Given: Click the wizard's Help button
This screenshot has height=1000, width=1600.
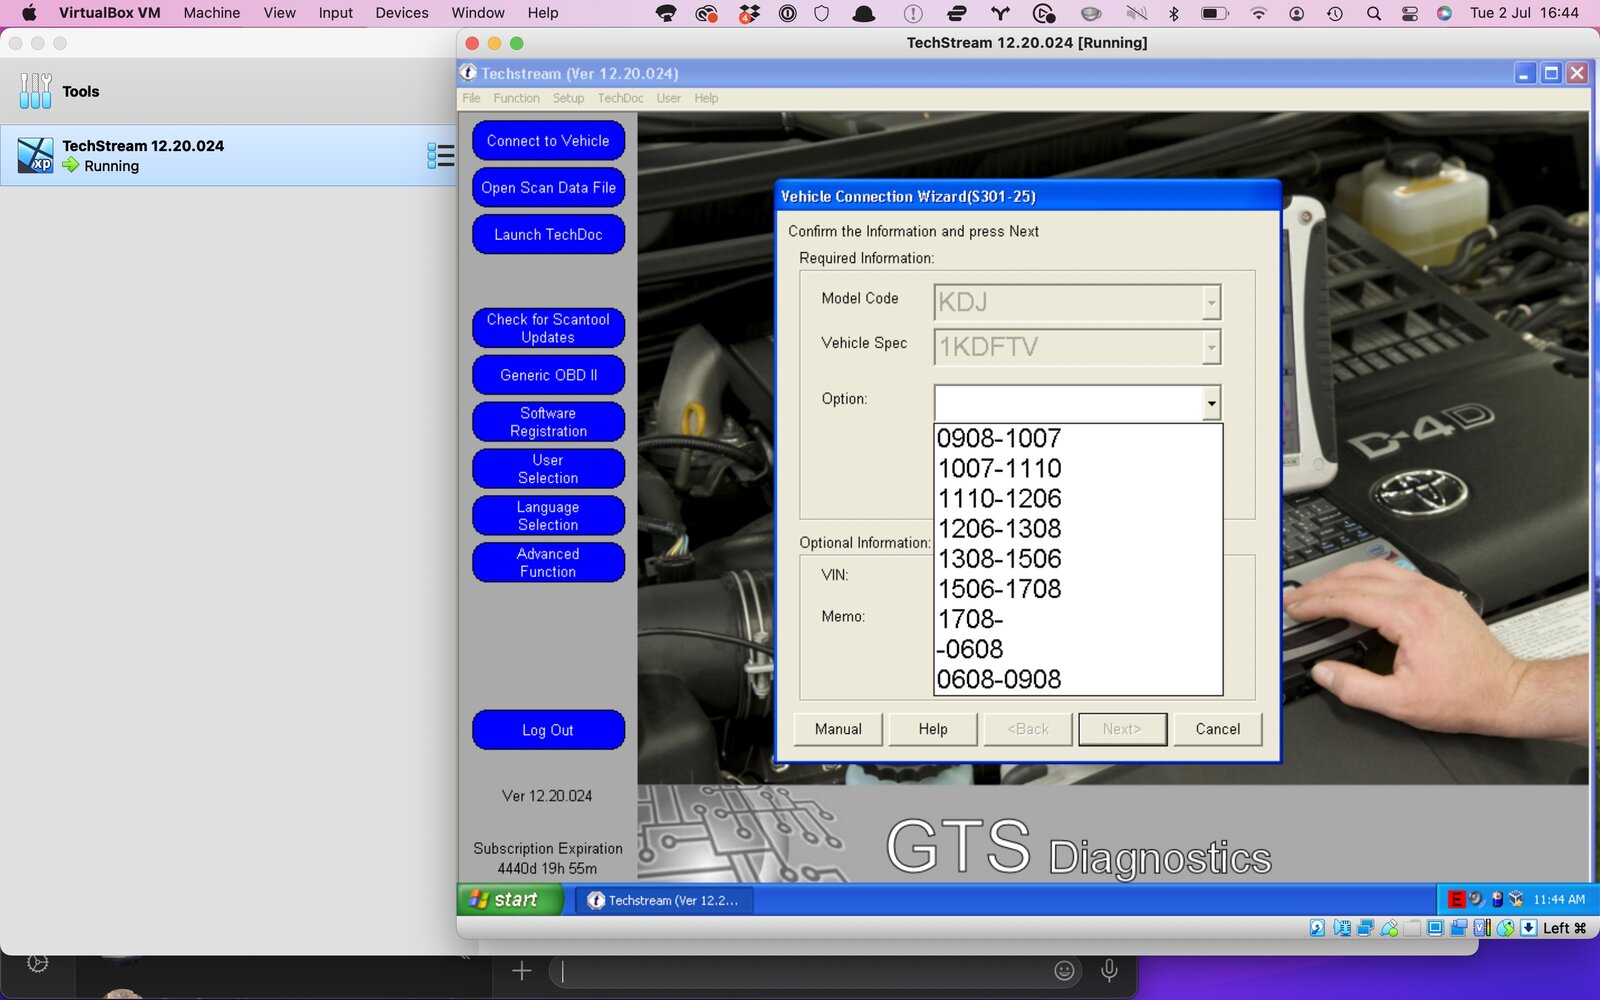Looking at the screenshot, I should tap(933, 729).
